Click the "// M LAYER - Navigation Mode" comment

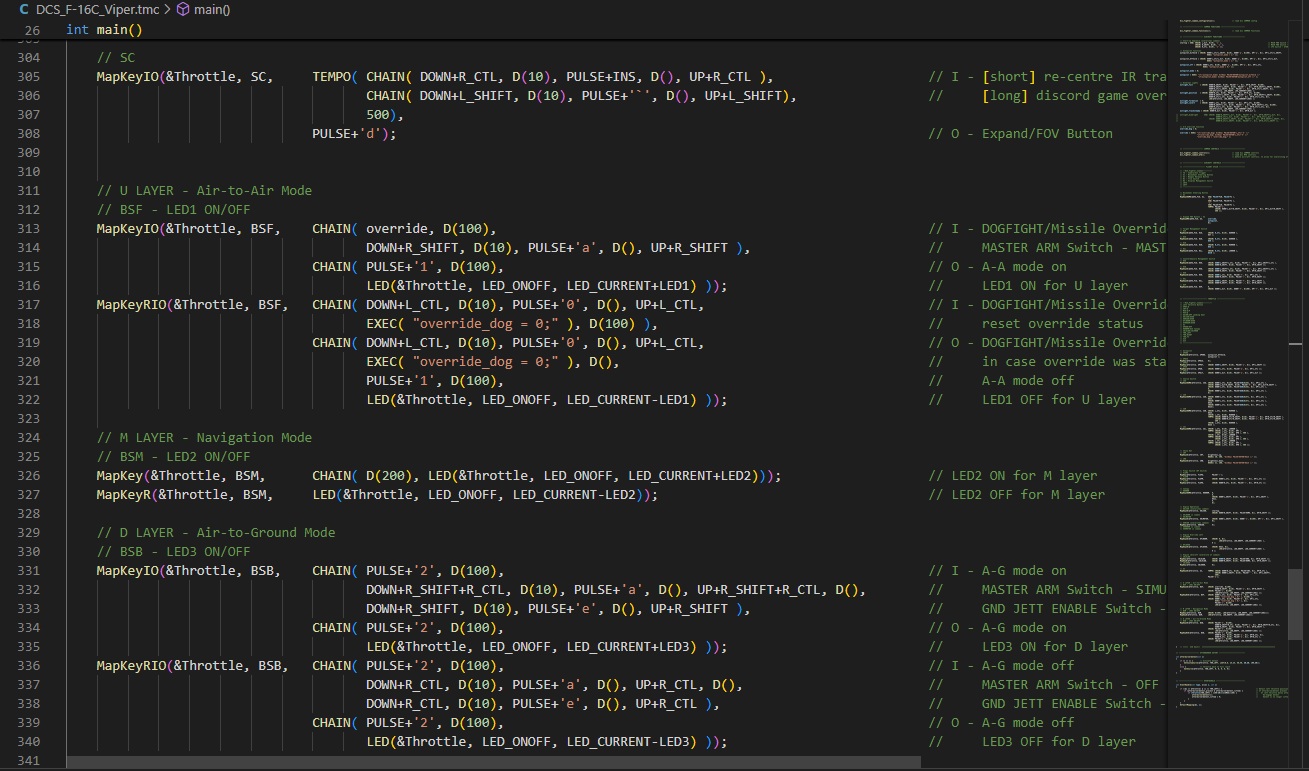(204, 438)
